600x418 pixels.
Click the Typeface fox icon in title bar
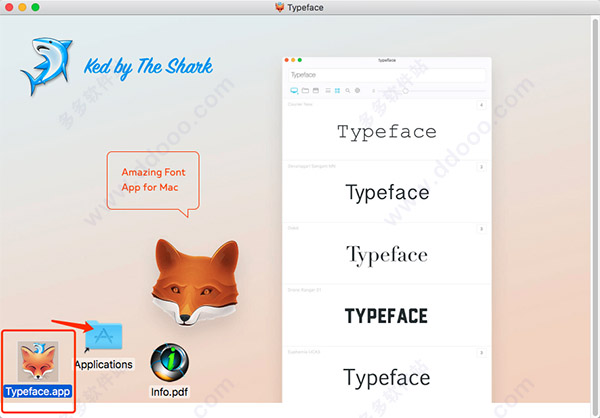[280, 7]
